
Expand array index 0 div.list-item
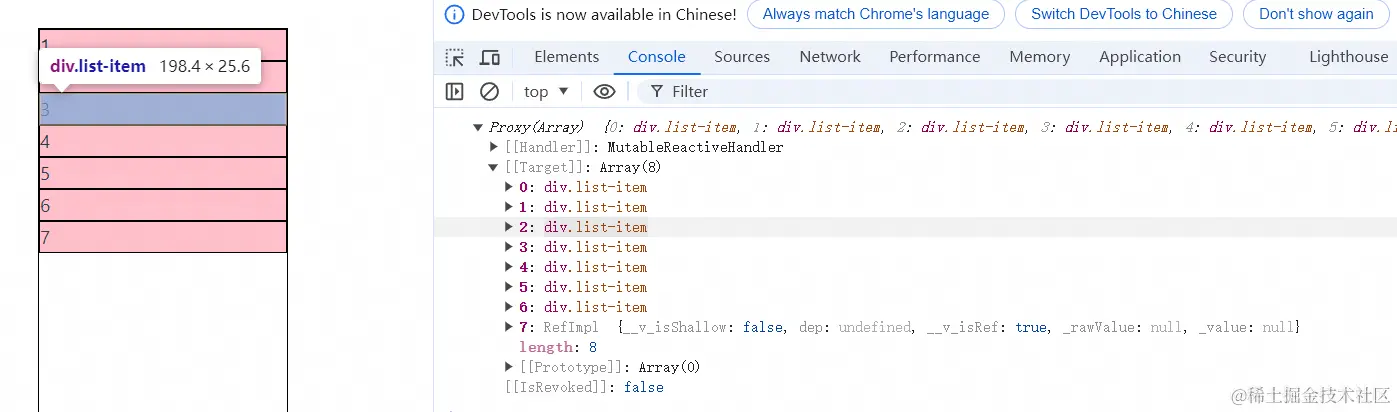[x=511, y=187]
